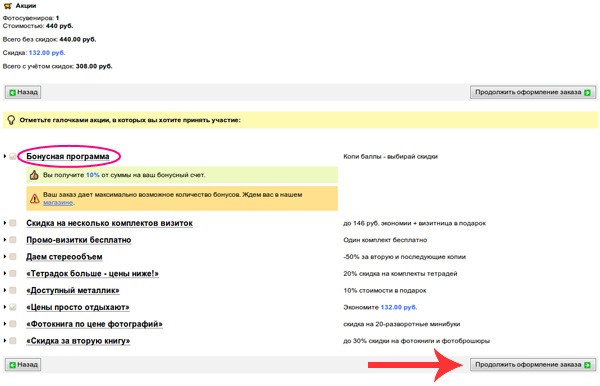Enable the Промо-визитки бесплатно checkbox
Screen dimensions: 600x386
[13, 240]
